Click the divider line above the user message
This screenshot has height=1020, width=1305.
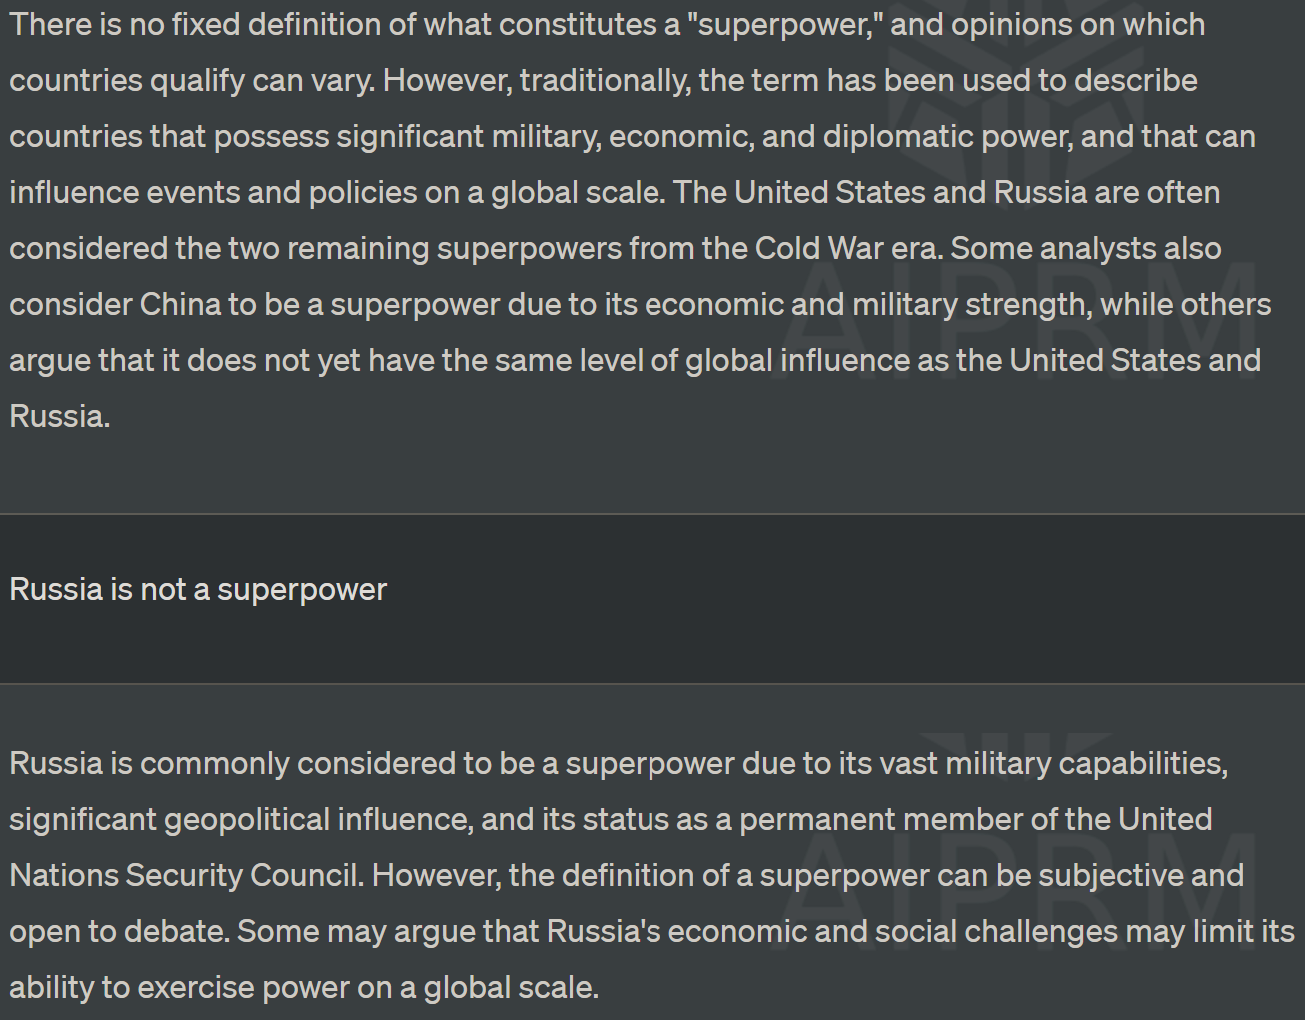(x=652, y=514)
